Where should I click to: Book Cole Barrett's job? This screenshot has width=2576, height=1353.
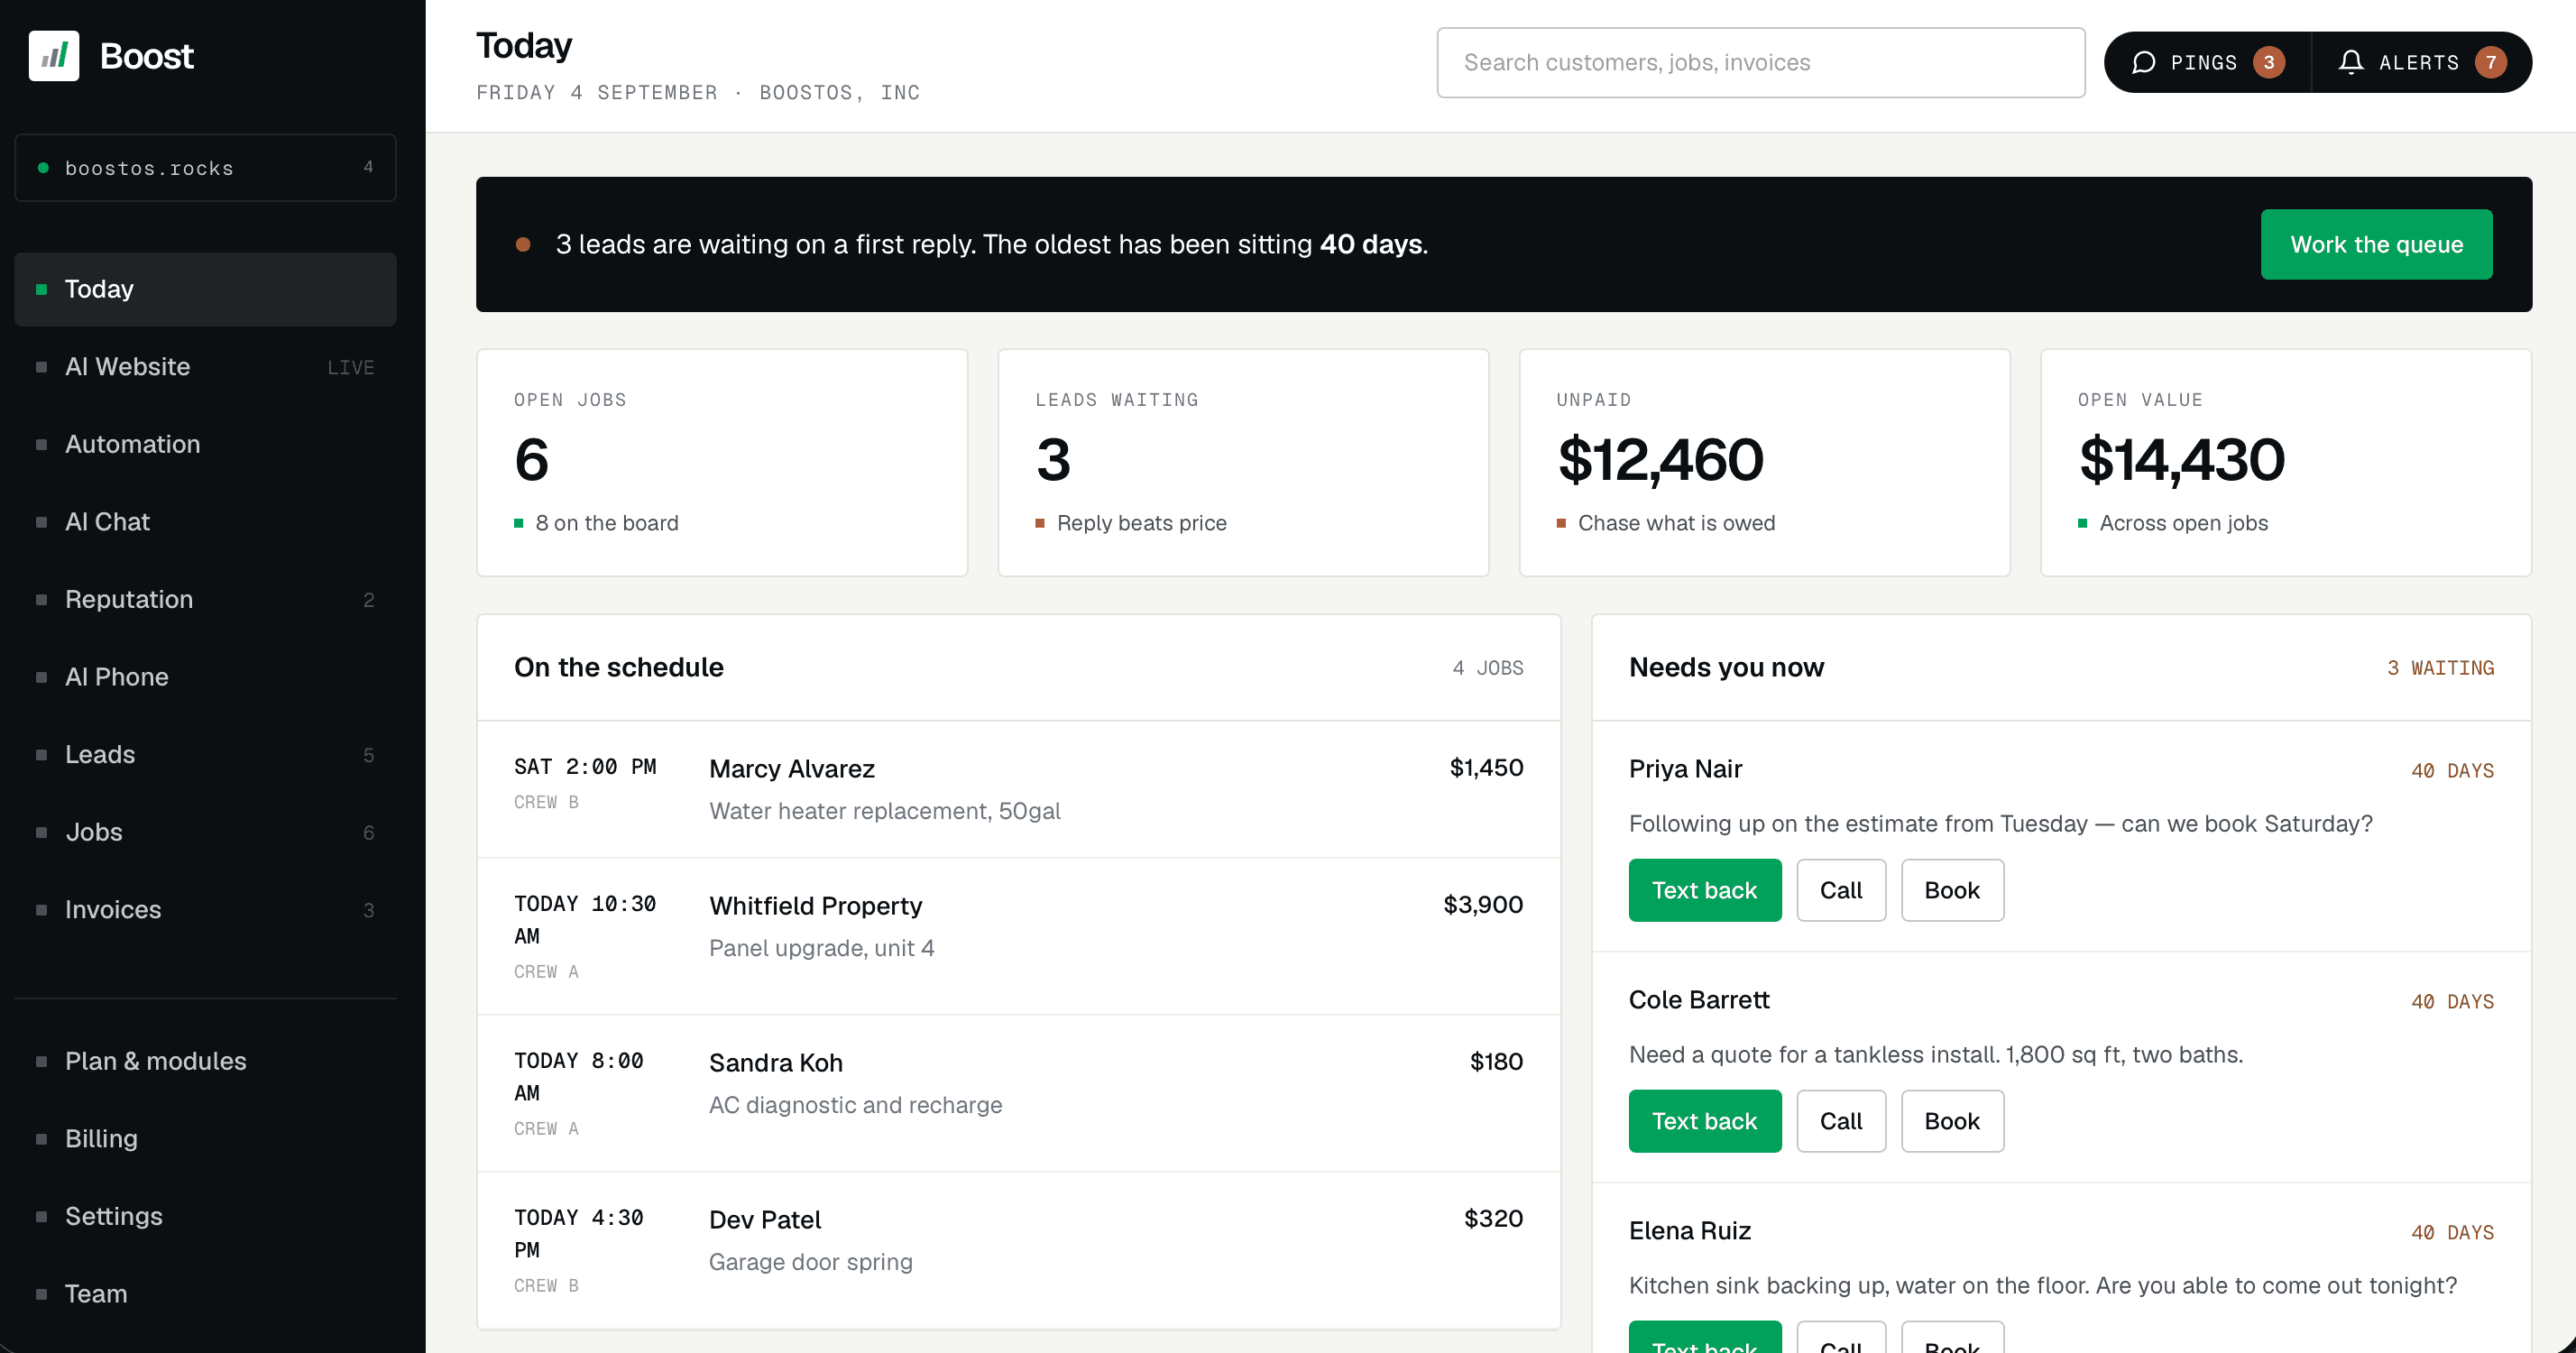[x=1951, y=1121]
